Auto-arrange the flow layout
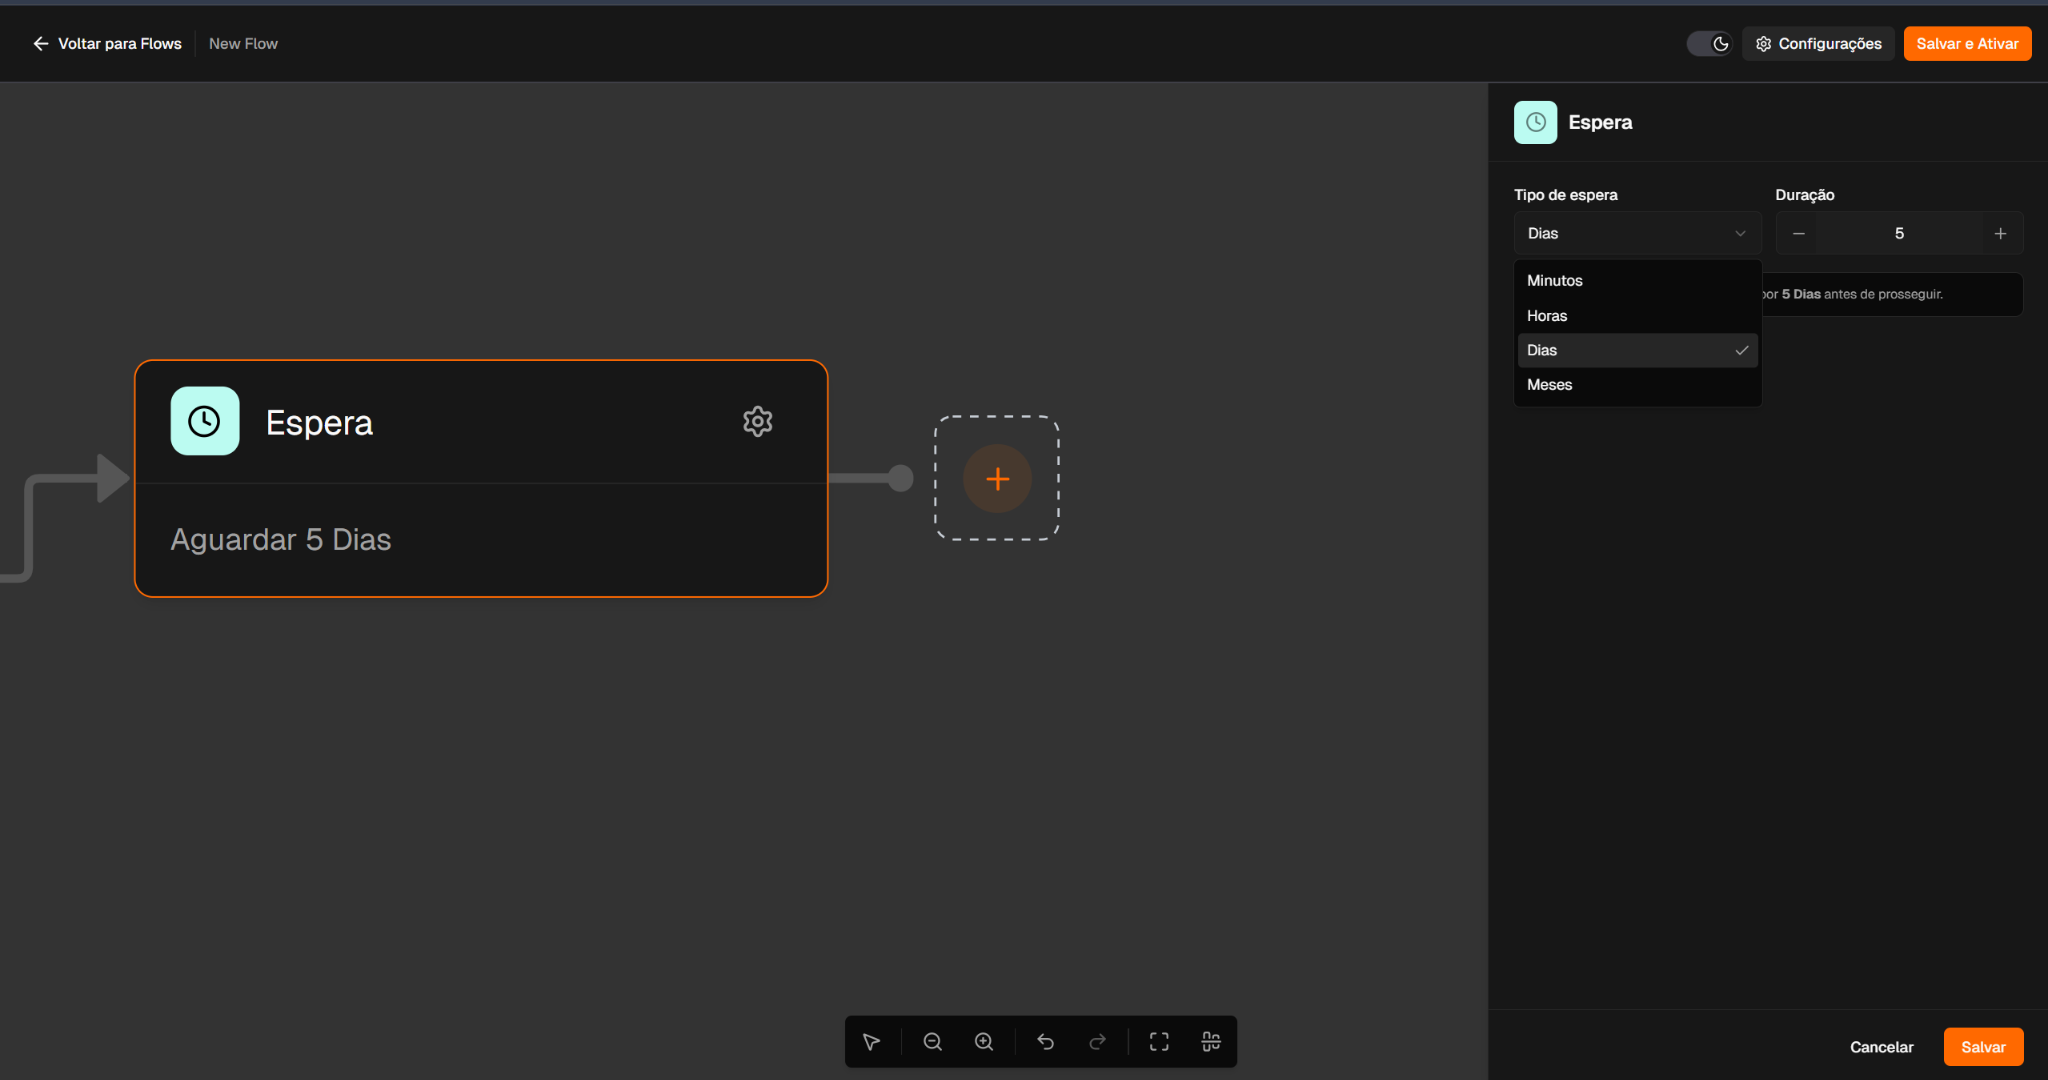 [1211, 1042]
